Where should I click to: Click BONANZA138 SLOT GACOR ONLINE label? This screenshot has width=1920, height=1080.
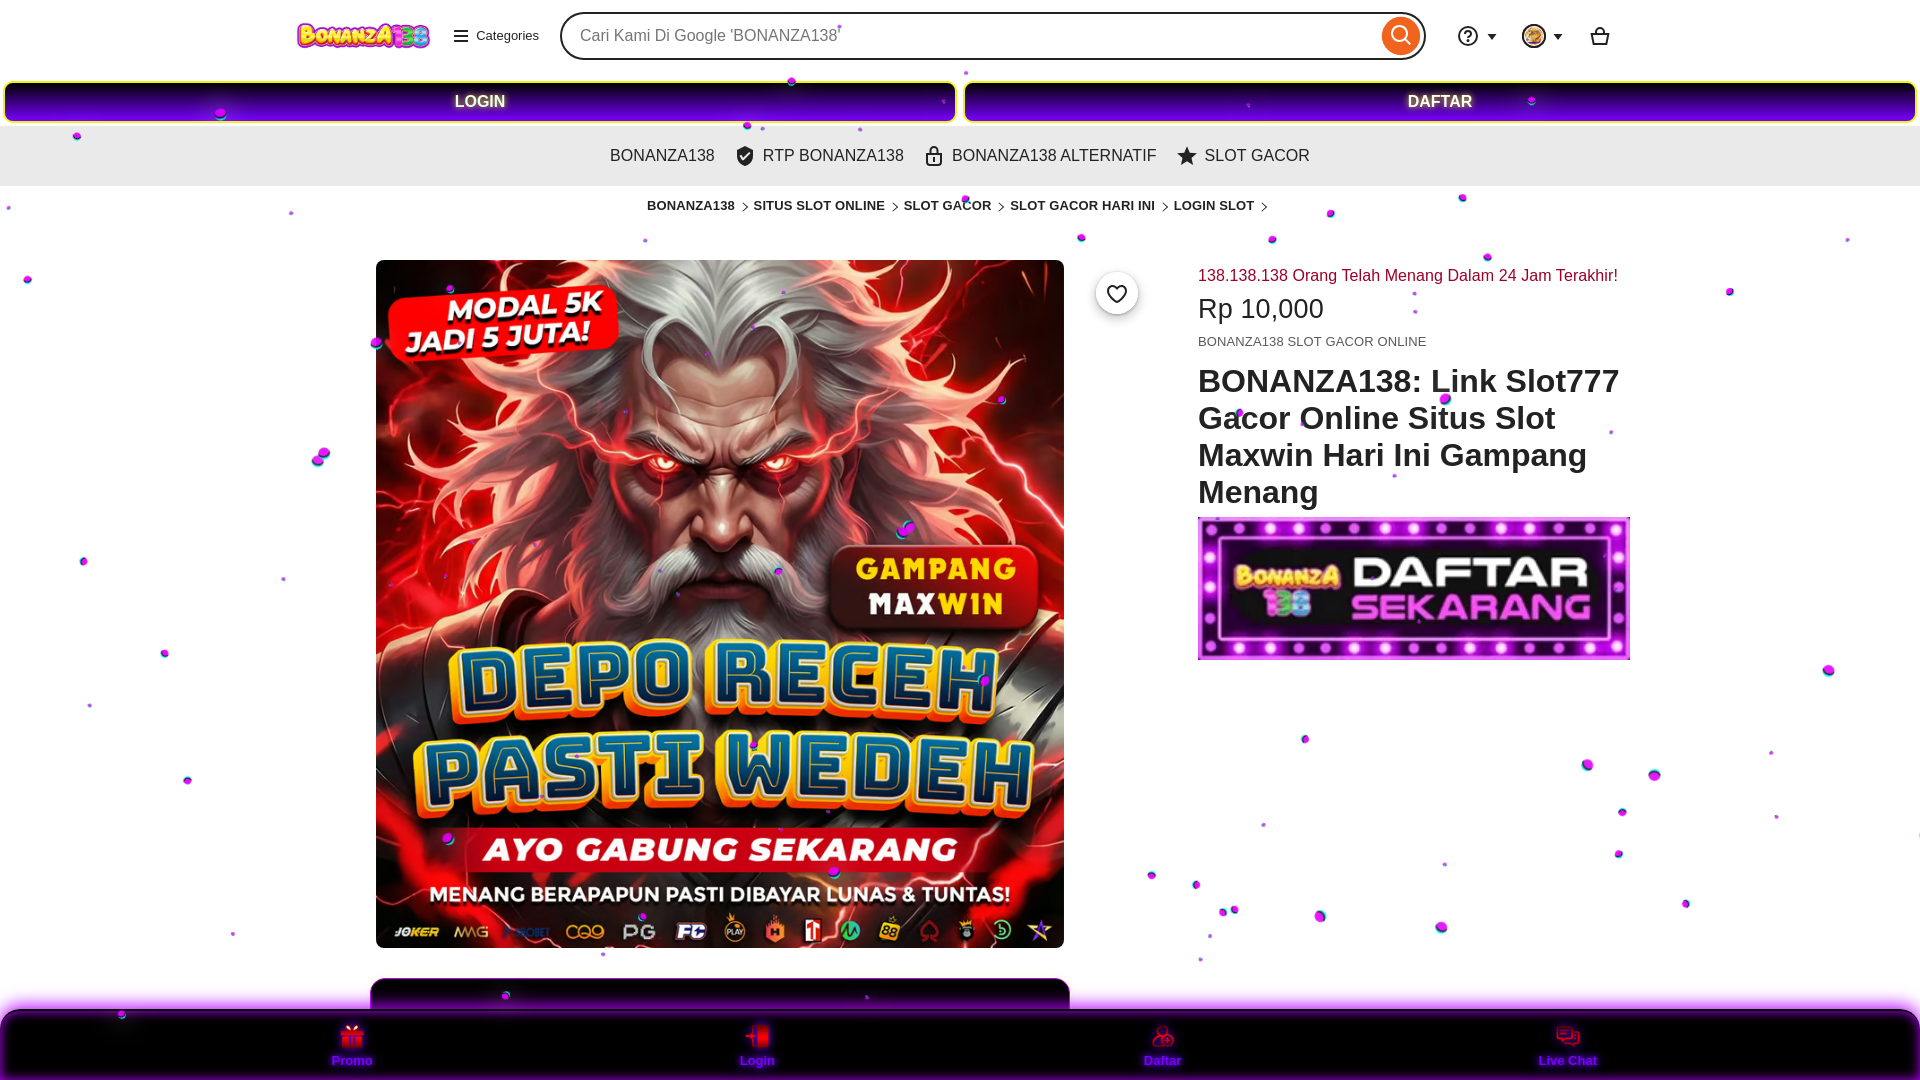[1312, 342]
